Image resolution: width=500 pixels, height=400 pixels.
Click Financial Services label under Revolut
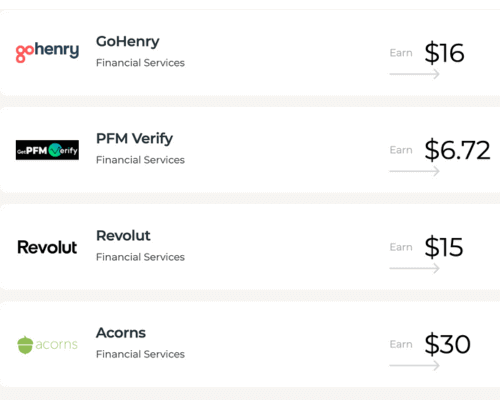[140, 257]
